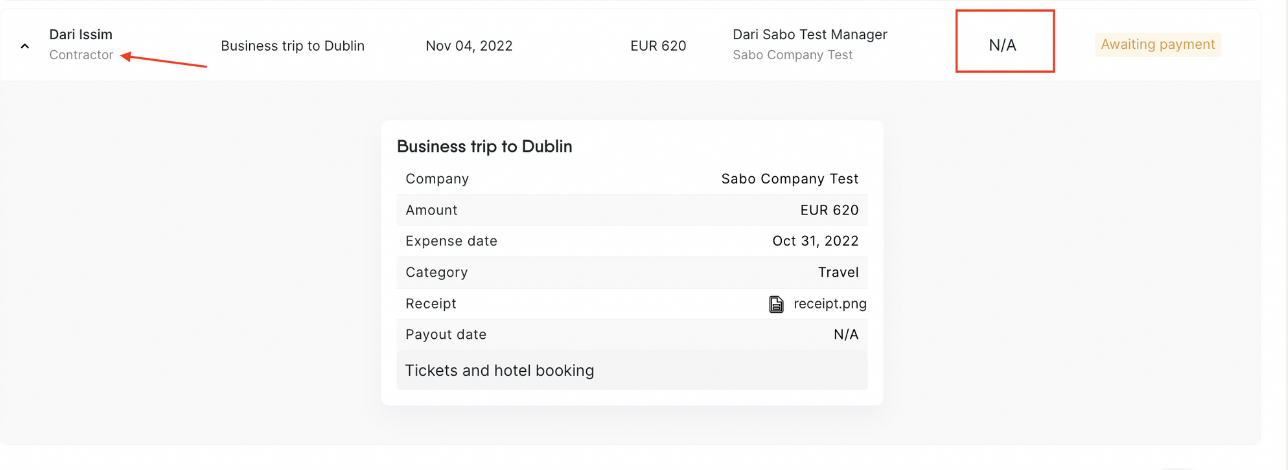Click the Nov 04, 2022 date cell

tap(469, 46)
